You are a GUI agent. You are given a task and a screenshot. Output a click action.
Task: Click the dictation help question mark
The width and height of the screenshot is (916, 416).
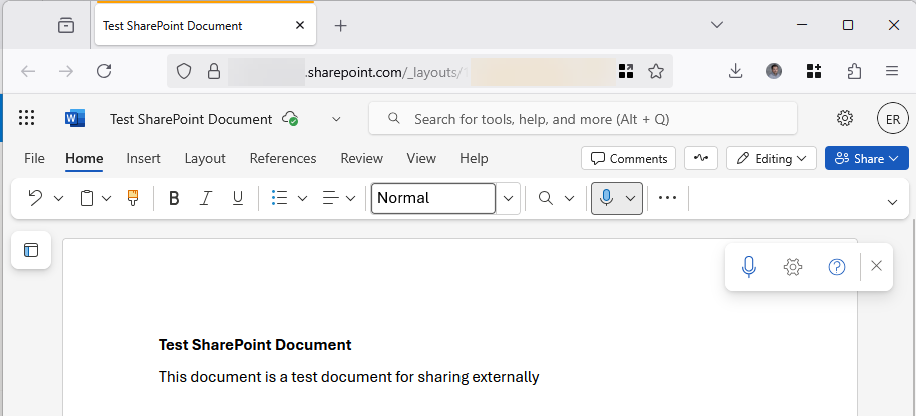[x=837, y=266]
